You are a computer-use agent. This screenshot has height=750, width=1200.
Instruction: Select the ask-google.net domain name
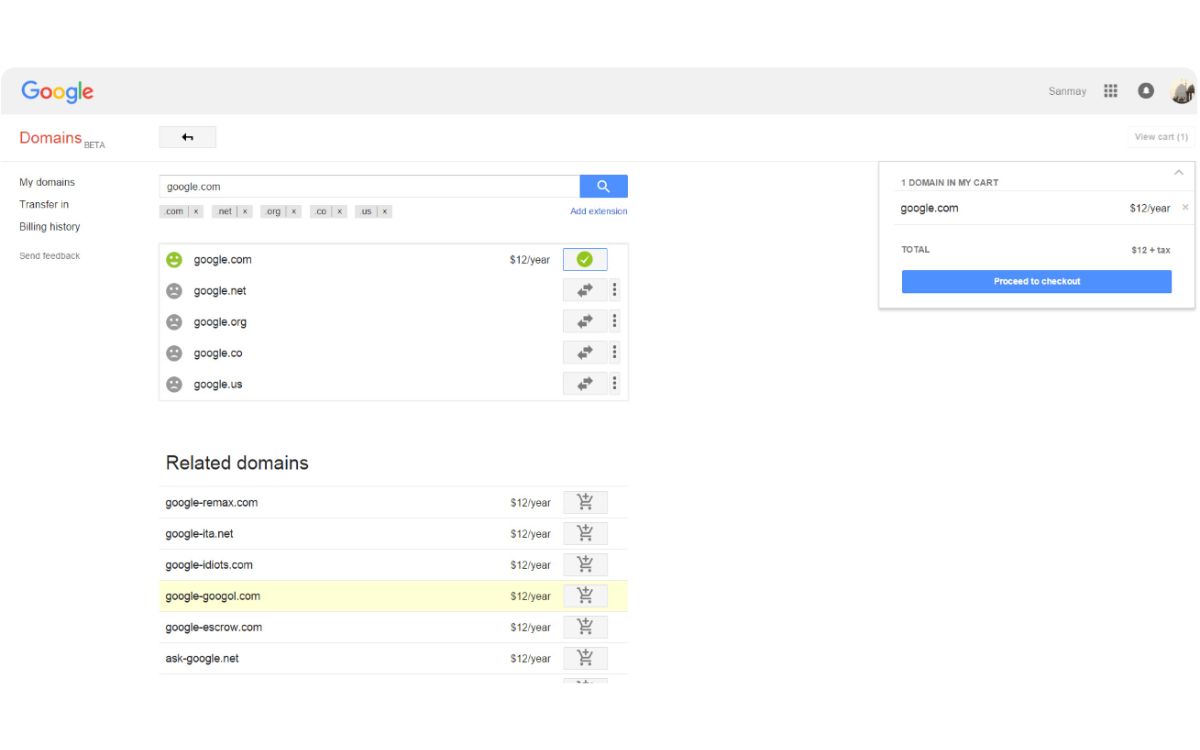[x=202, y=658]
